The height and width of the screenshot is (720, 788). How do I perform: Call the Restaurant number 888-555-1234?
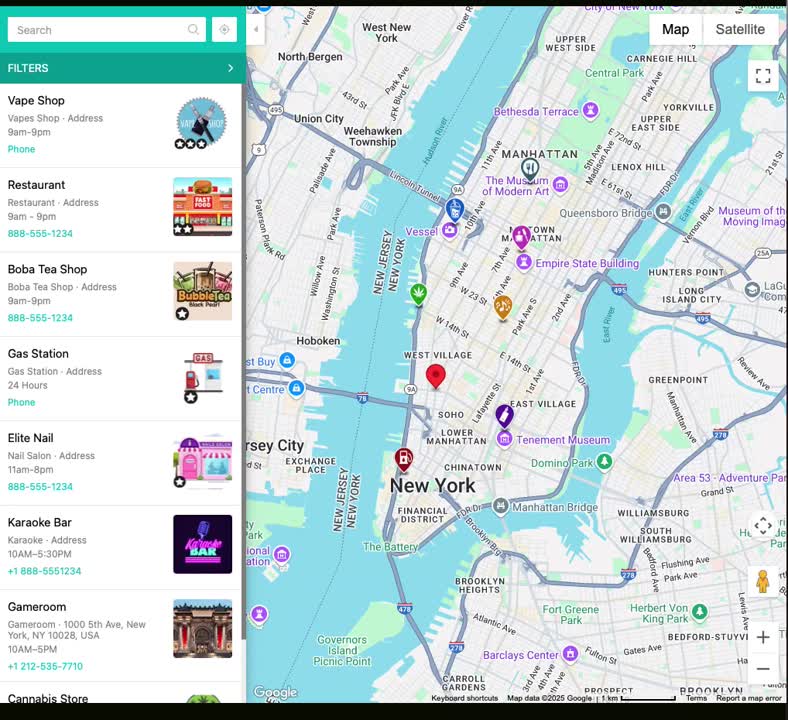40,233
